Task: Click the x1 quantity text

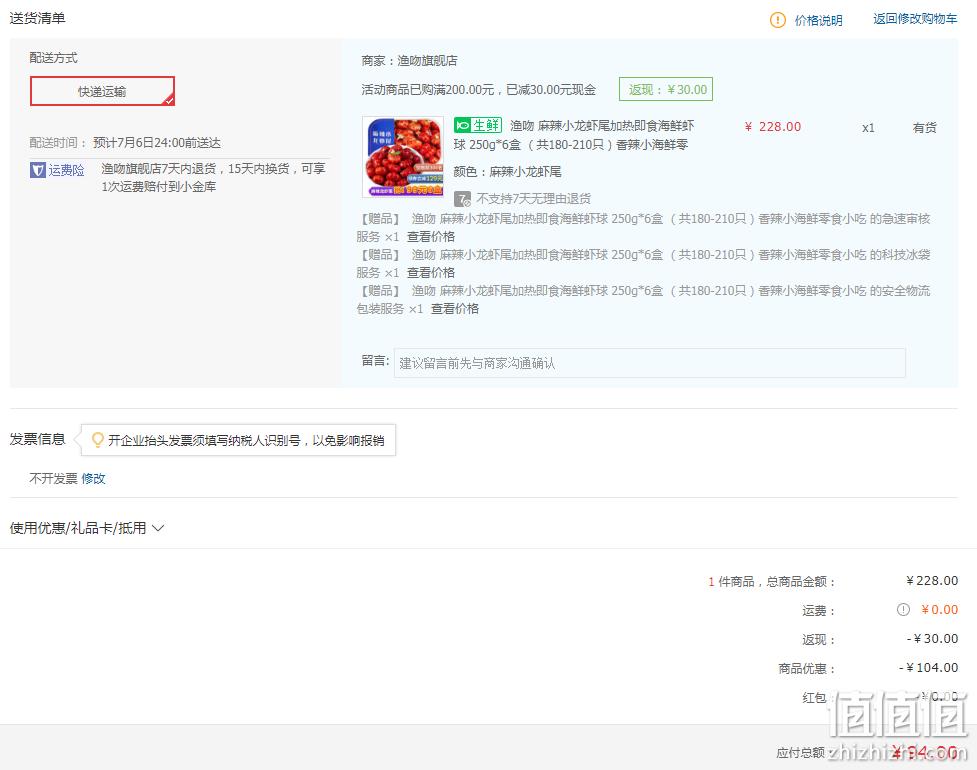Action: (868, 128)
